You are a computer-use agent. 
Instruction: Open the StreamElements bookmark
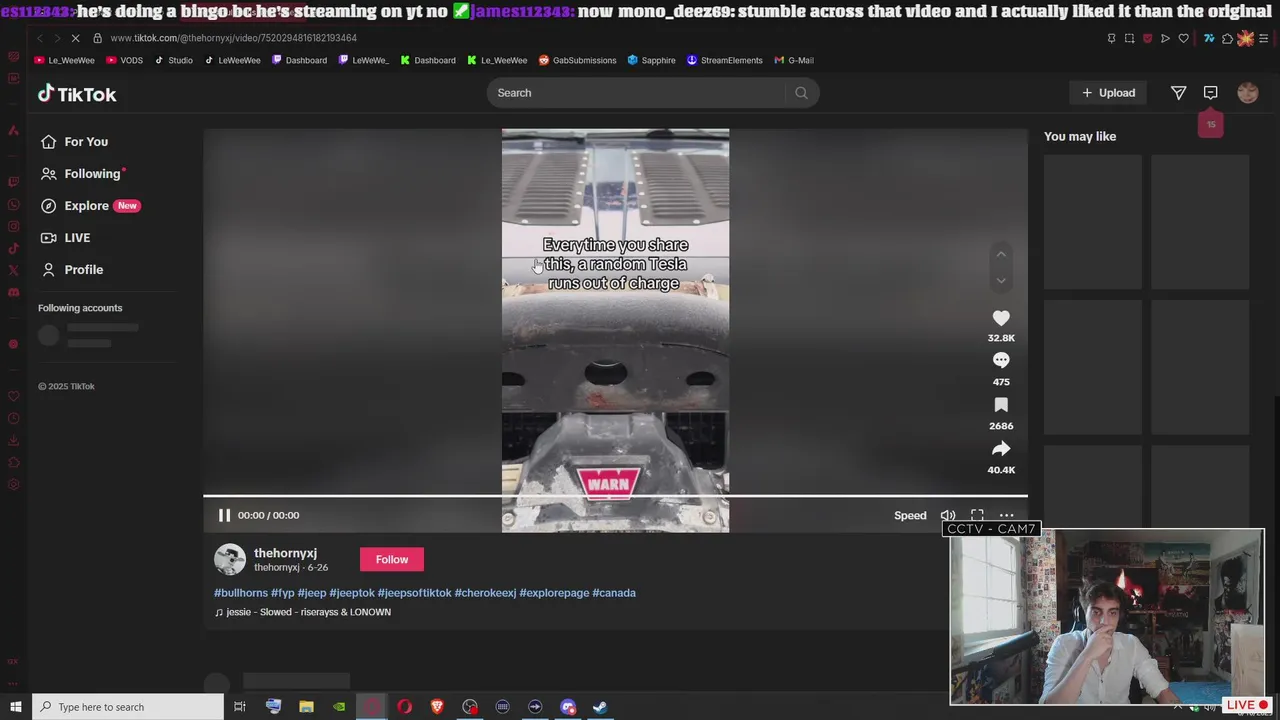pos(724,60)
